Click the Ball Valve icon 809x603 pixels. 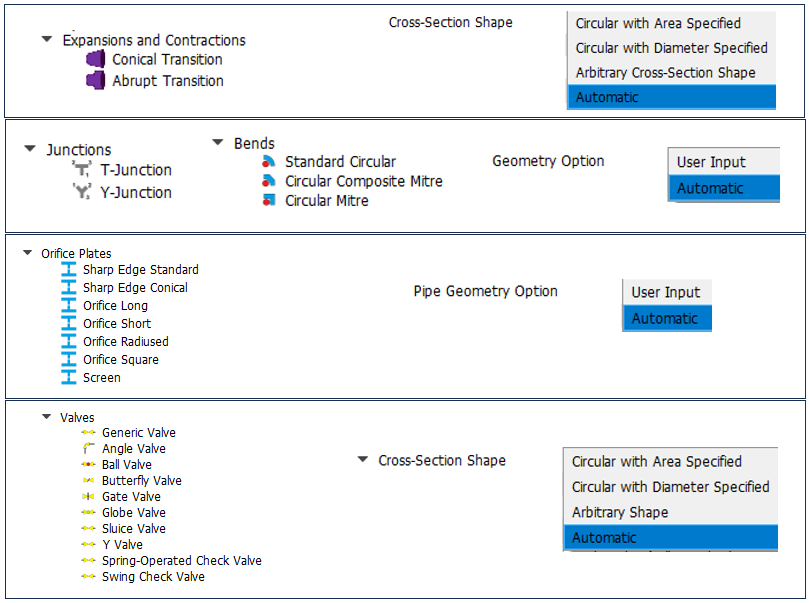pos(88,465)
